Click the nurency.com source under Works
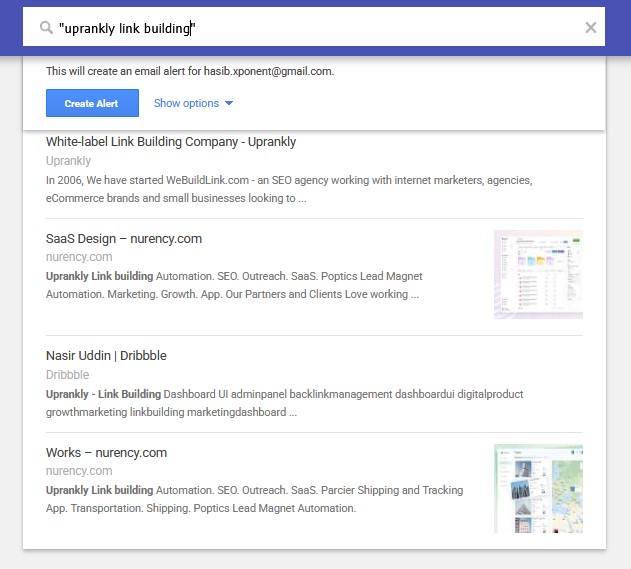The image size is (631, 569). (79, 471)
